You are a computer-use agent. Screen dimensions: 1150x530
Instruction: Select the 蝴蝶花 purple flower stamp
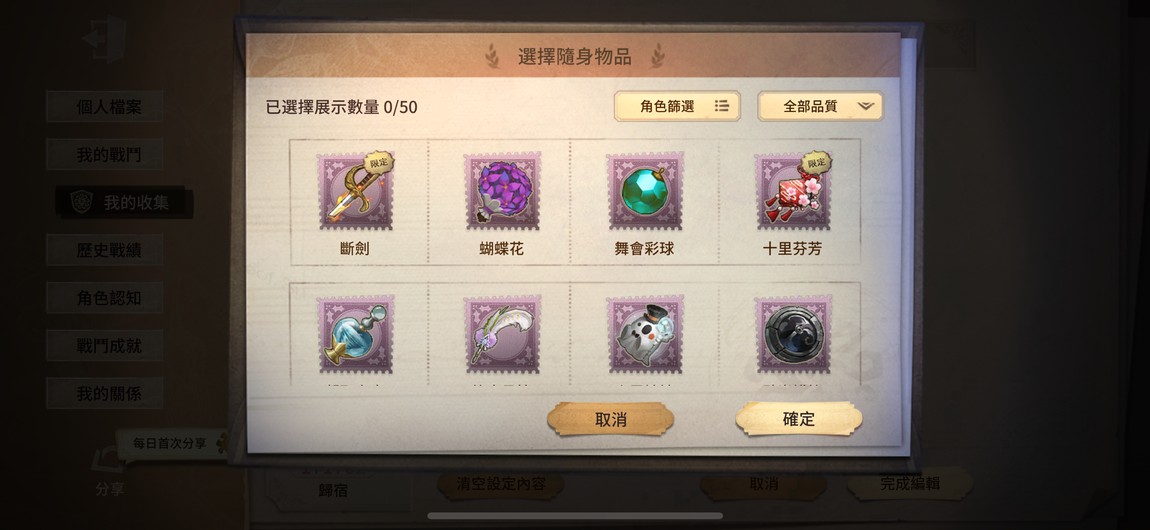point(502,192)
